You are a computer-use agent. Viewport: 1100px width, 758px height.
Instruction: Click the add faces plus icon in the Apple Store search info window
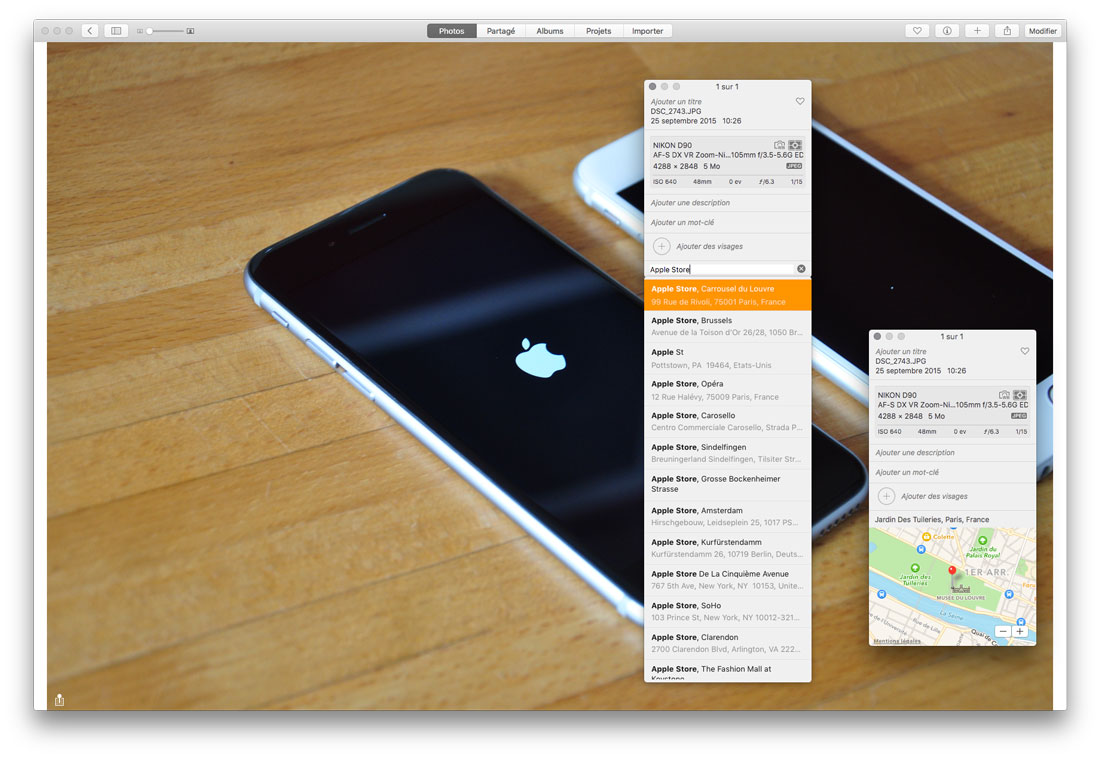tap(662, 246)
